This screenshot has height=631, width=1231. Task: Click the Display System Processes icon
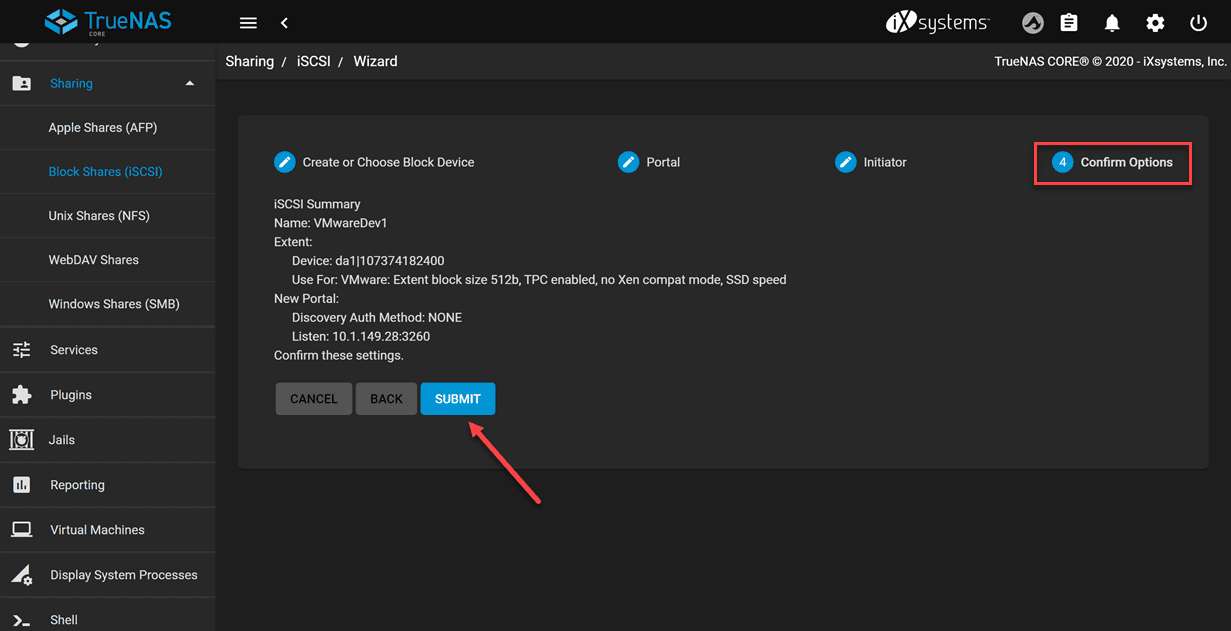21,575
